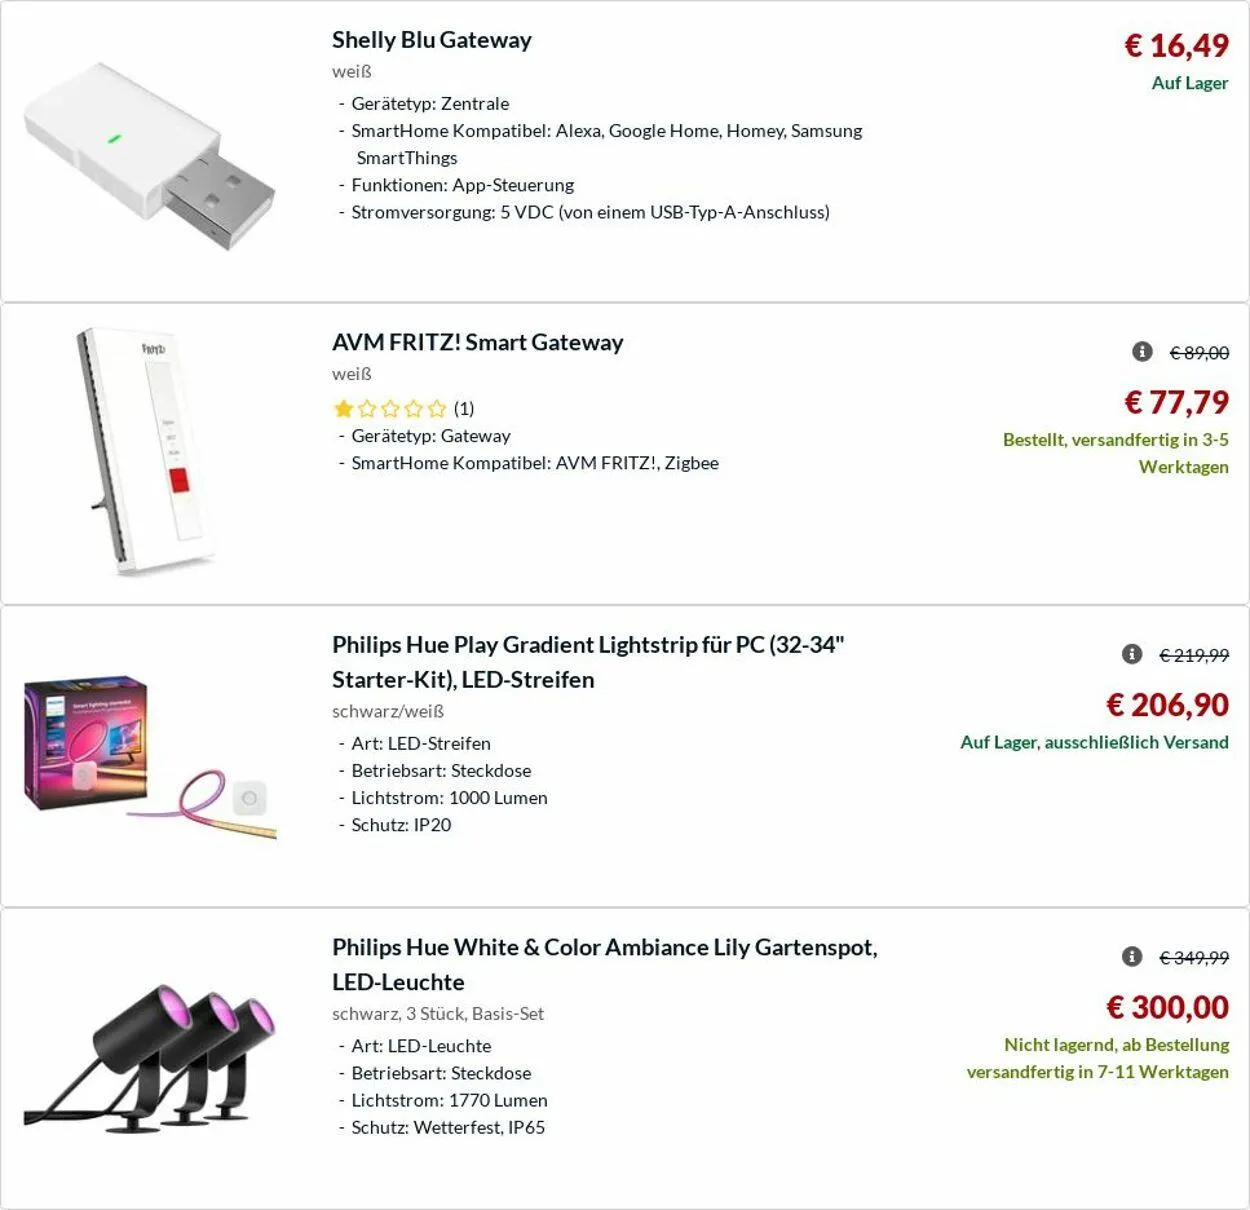Viewport: 1250px width, 1210px height.
Task: Click the €300,00 price of Lily Gartenspot
Action: click(x=1167, y=1007)
